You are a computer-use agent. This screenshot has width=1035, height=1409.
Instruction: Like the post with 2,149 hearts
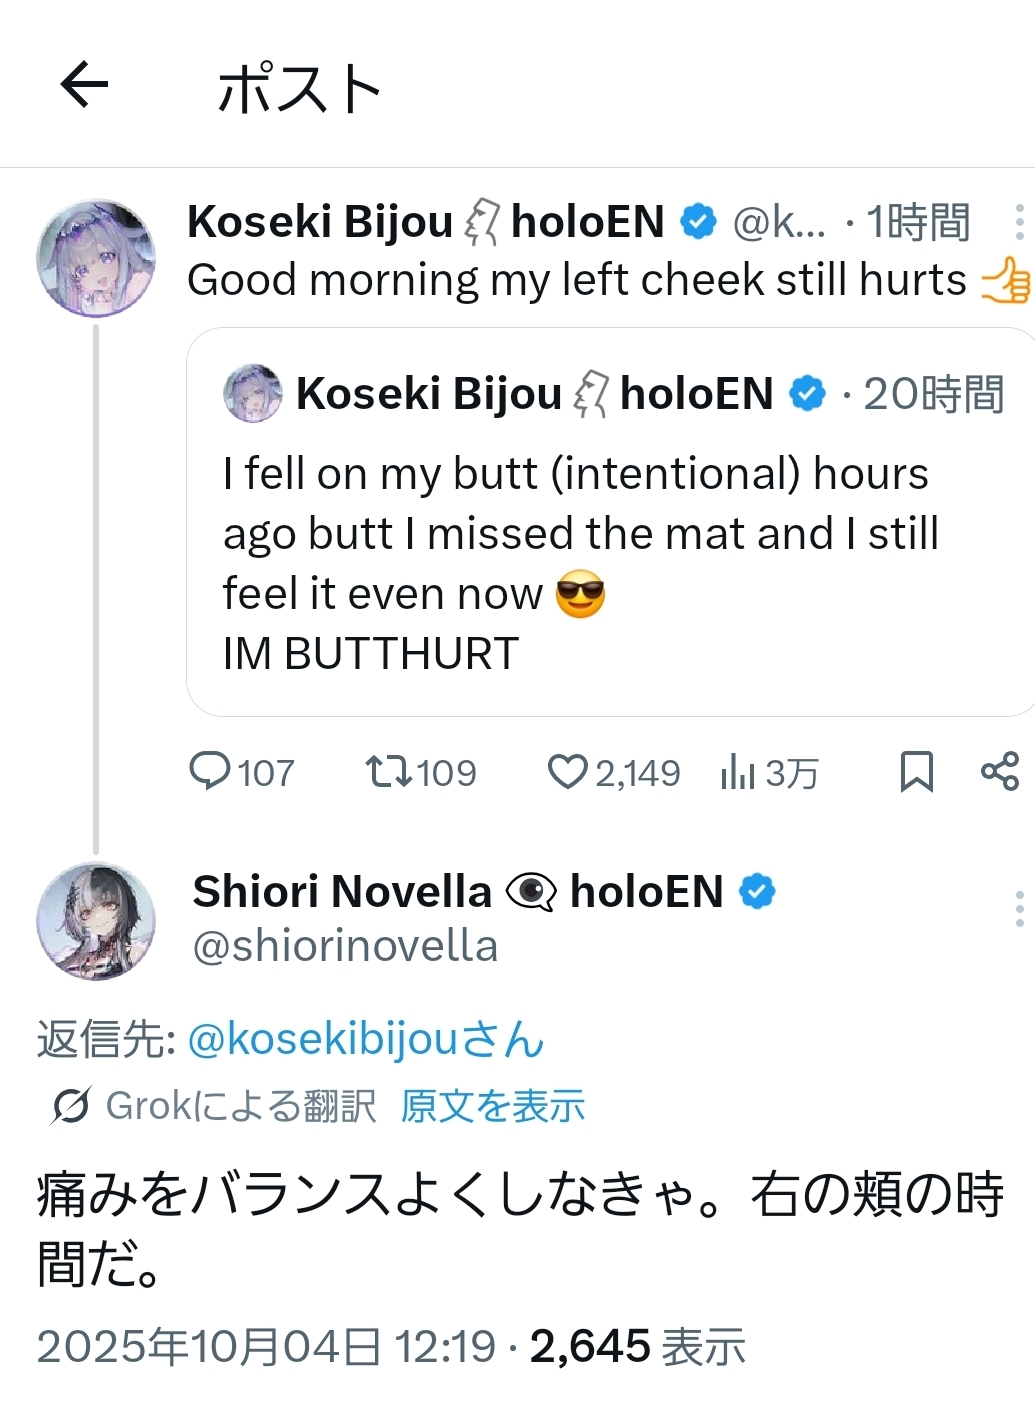coord(567,771)
